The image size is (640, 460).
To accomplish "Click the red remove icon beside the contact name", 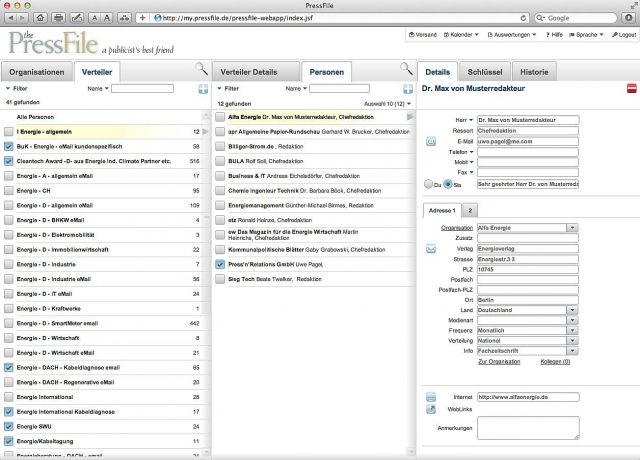I will [x=631, y=89].
